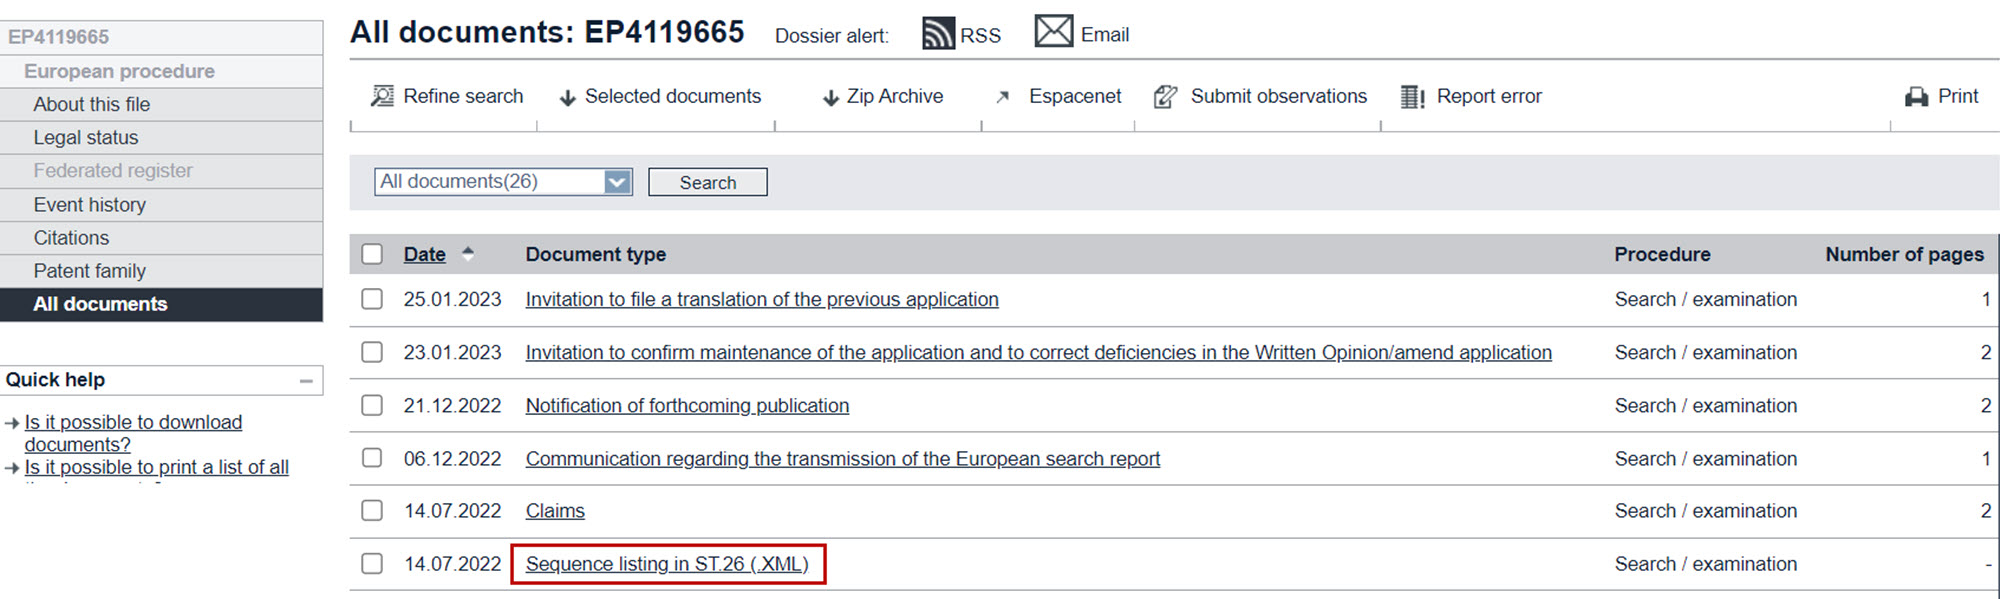2000x599 pixels.
Task: Open Espacenet via external link icon
Action: [x=1003, y=97]
